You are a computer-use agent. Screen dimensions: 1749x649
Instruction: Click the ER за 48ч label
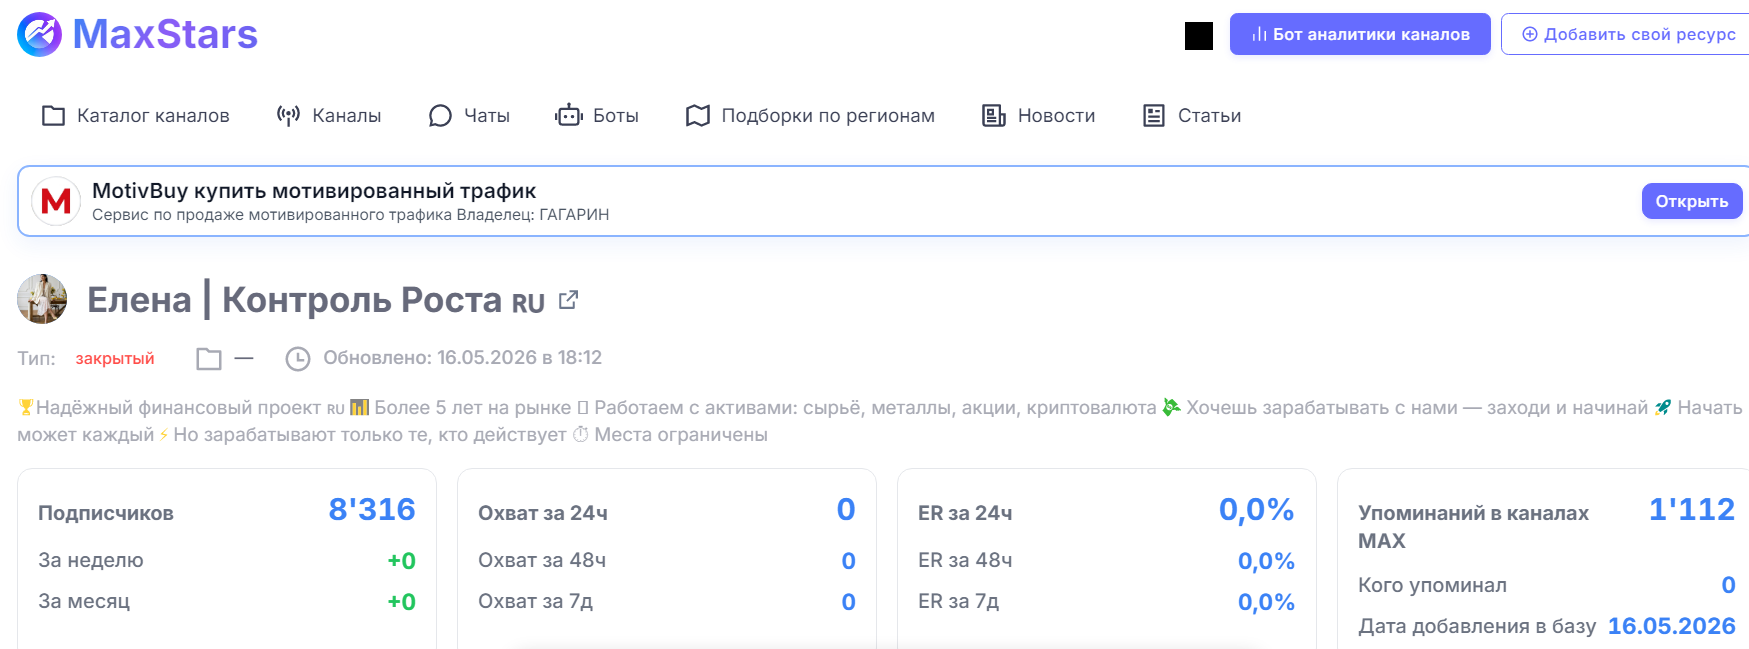pos(965,560)
